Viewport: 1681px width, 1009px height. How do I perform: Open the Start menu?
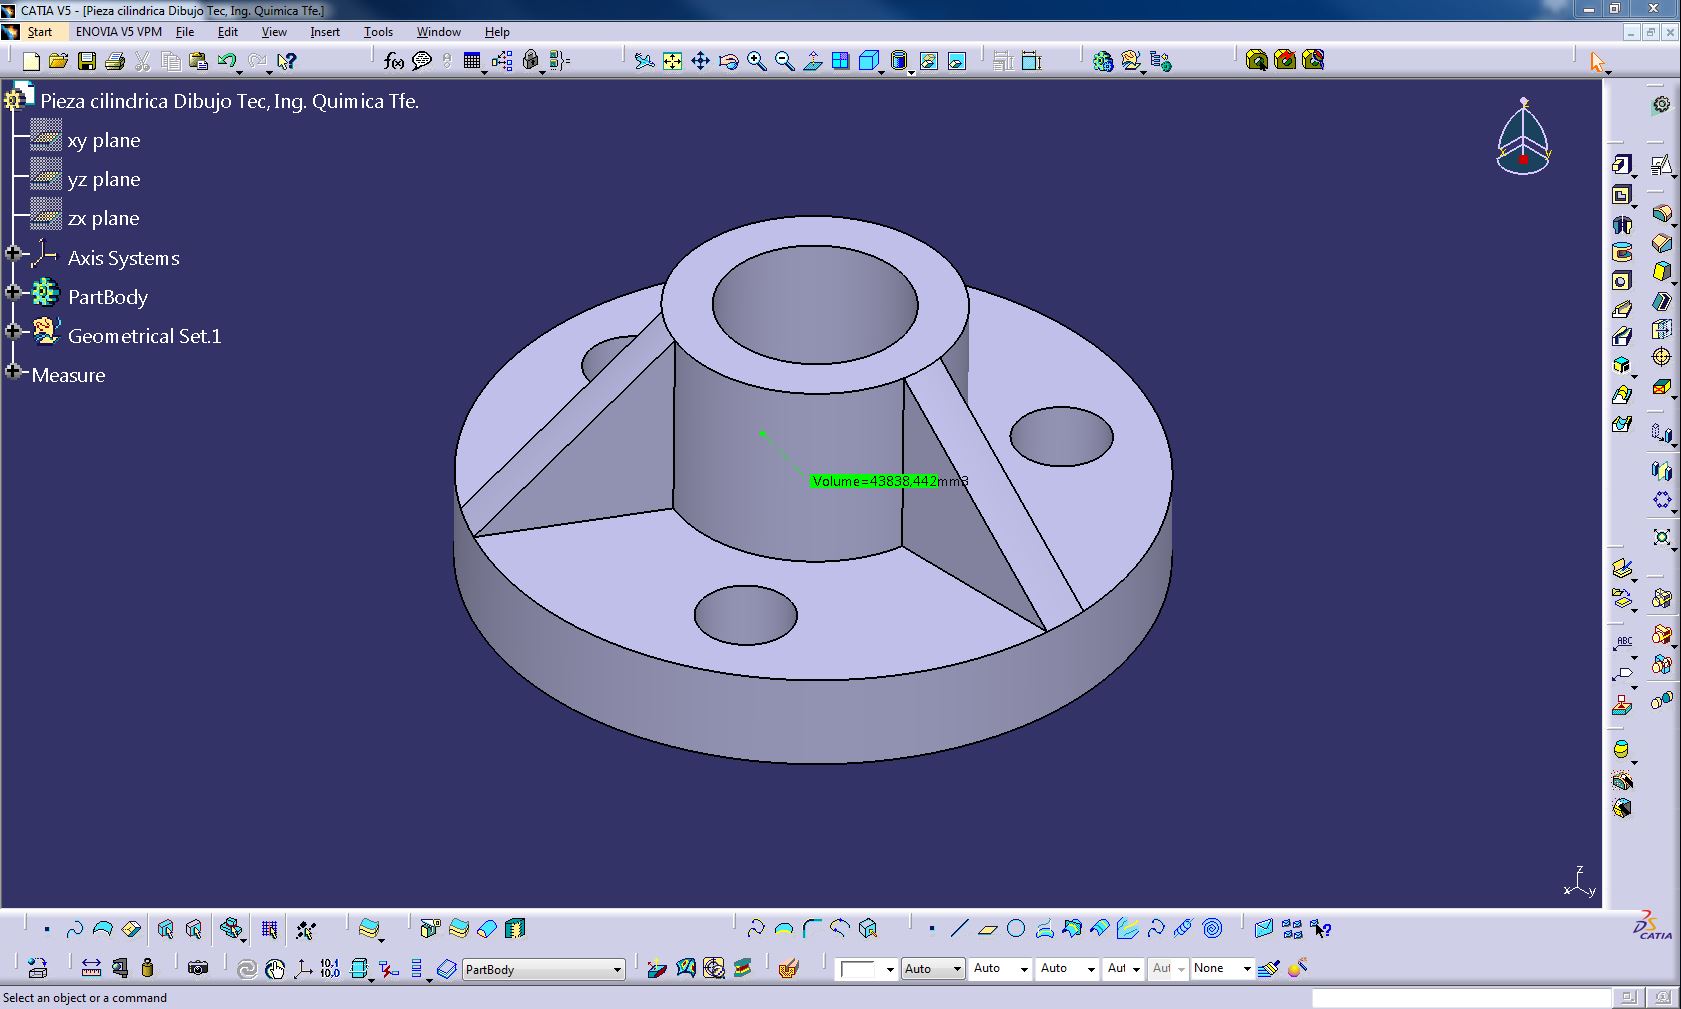tap(39, 32)
